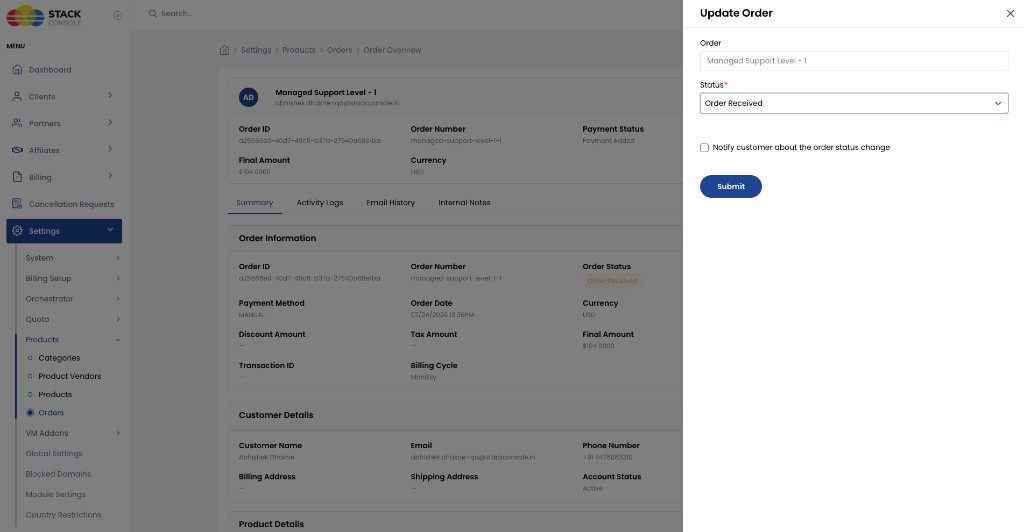Expand the Affiliates menu chevron

coord(110,149)
